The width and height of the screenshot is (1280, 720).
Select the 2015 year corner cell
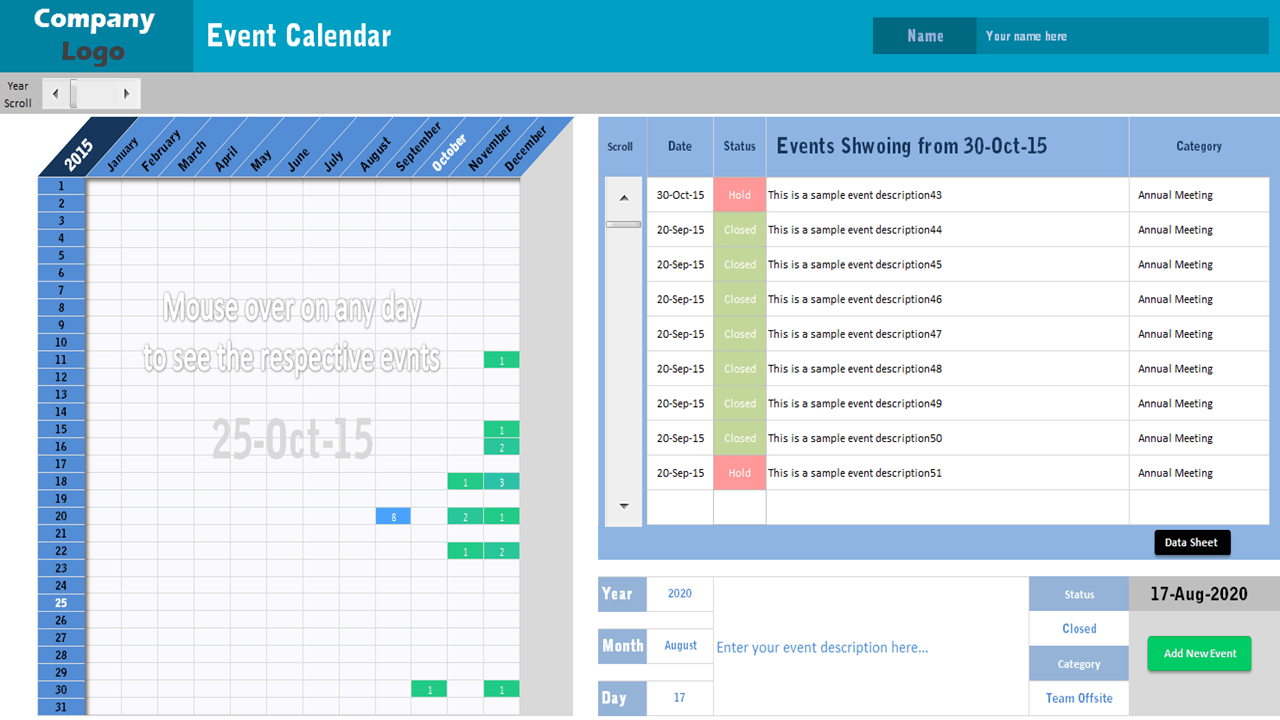click(75, 150)
